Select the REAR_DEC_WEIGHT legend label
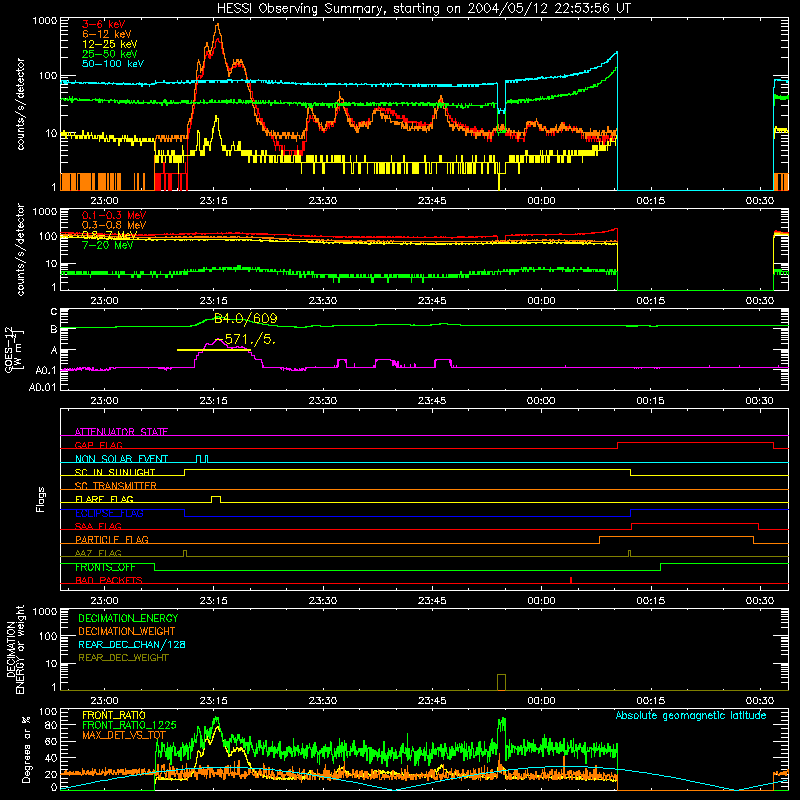This screenshot has width=800, height=800. point(123,658)
